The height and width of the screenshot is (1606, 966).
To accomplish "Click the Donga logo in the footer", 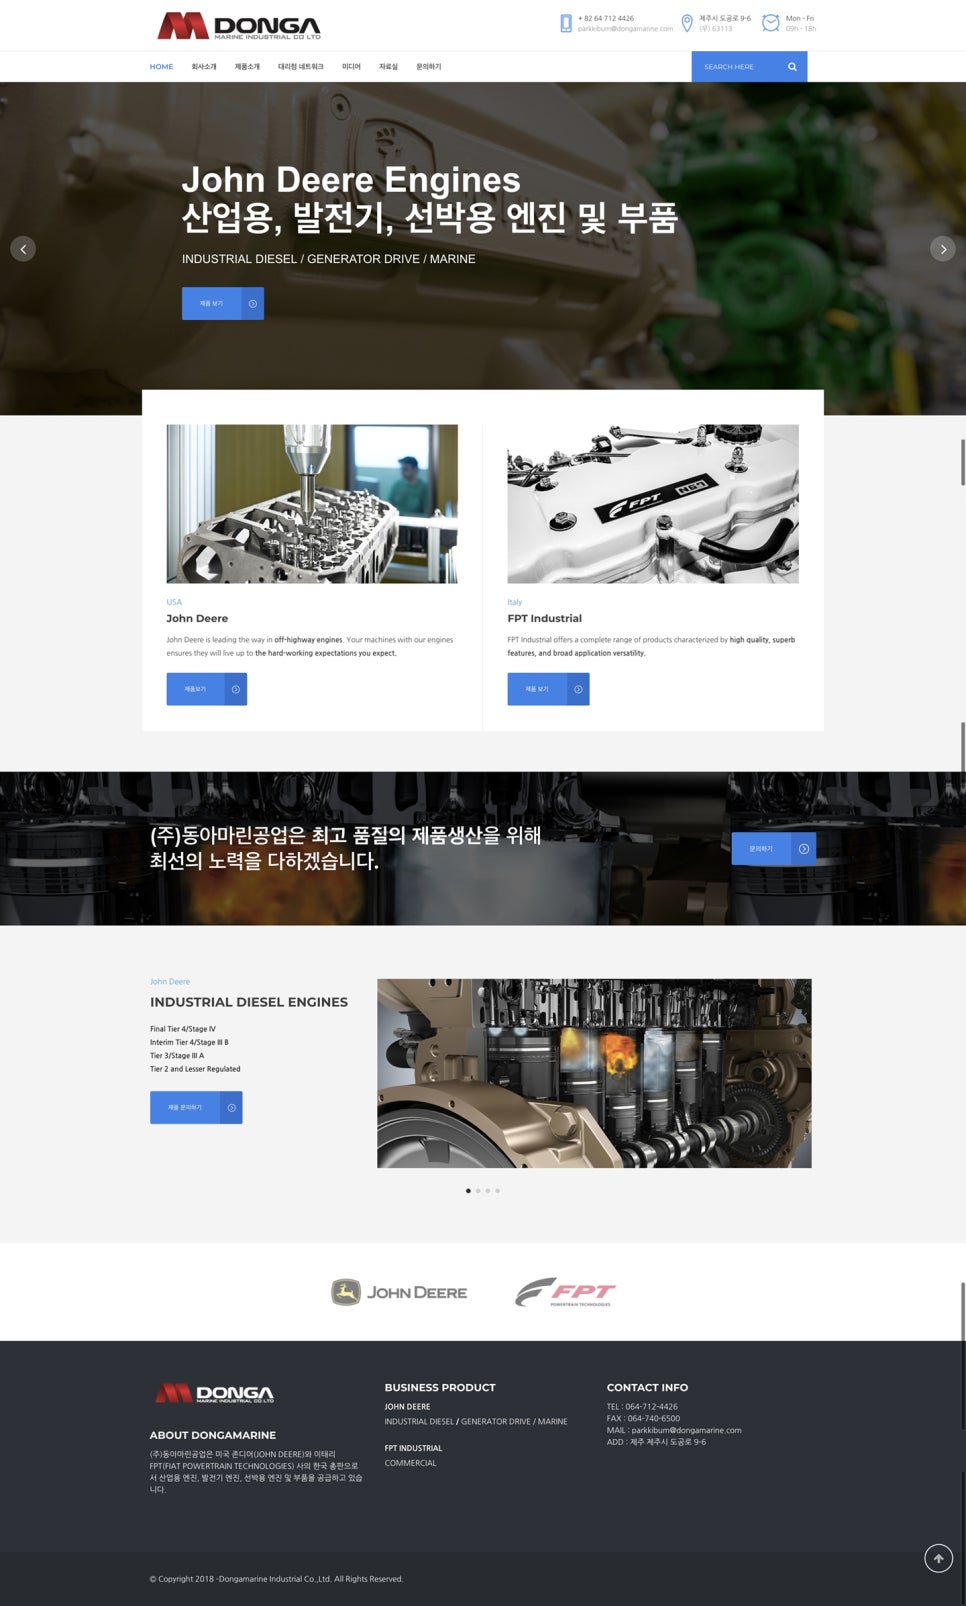I will (x=215, y=1393).
